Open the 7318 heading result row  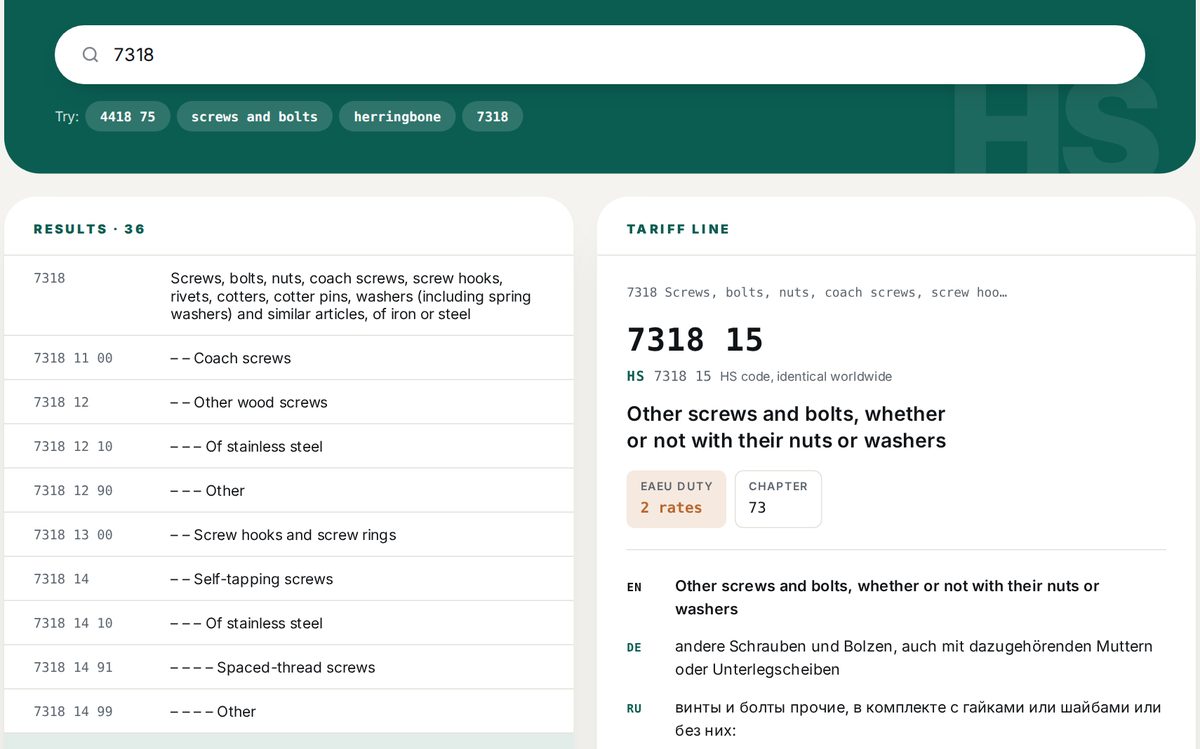[289, 296]
